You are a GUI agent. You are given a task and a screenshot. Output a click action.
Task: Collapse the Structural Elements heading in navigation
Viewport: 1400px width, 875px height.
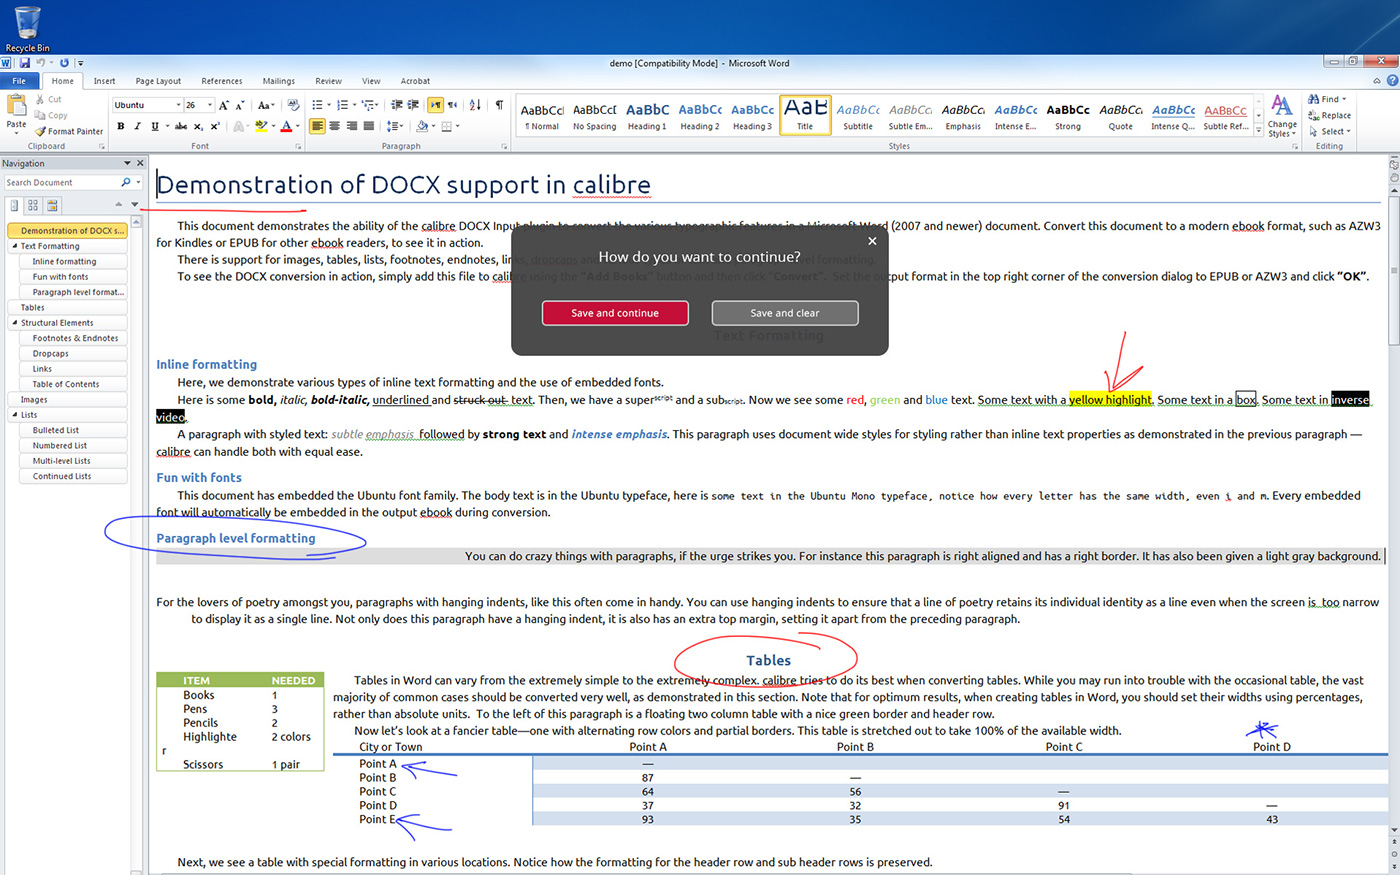pos(14,323)
